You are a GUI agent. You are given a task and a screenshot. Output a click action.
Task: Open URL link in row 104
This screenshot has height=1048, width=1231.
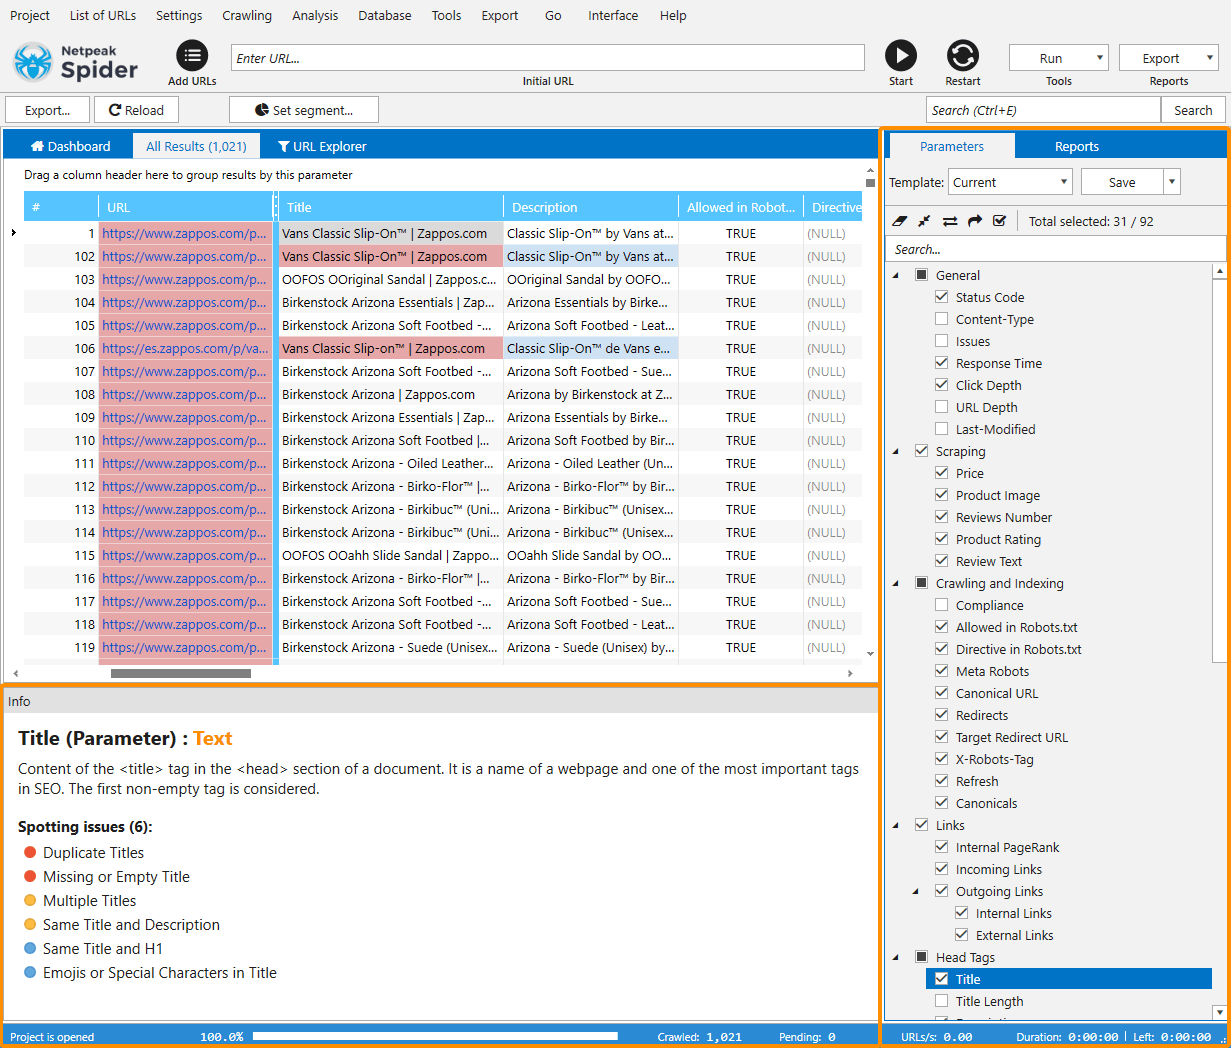(185, 302)
